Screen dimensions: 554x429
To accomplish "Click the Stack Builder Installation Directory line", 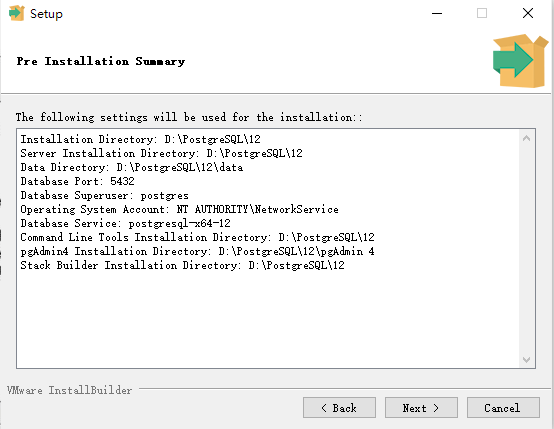I will coord(182,265).
